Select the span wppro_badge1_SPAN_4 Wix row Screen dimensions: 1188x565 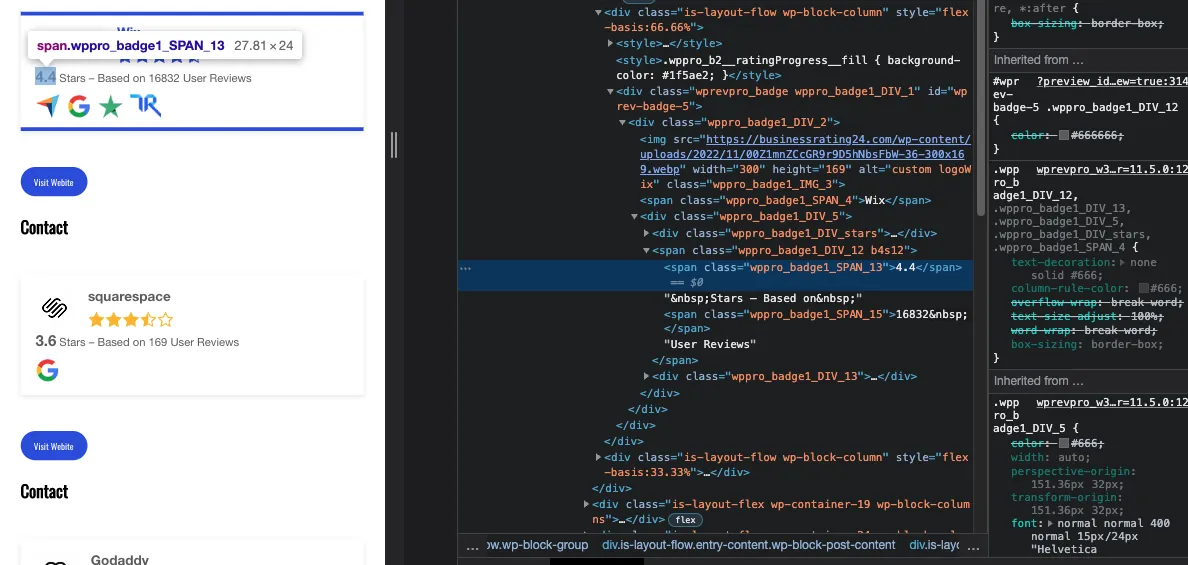coord(786,201)
